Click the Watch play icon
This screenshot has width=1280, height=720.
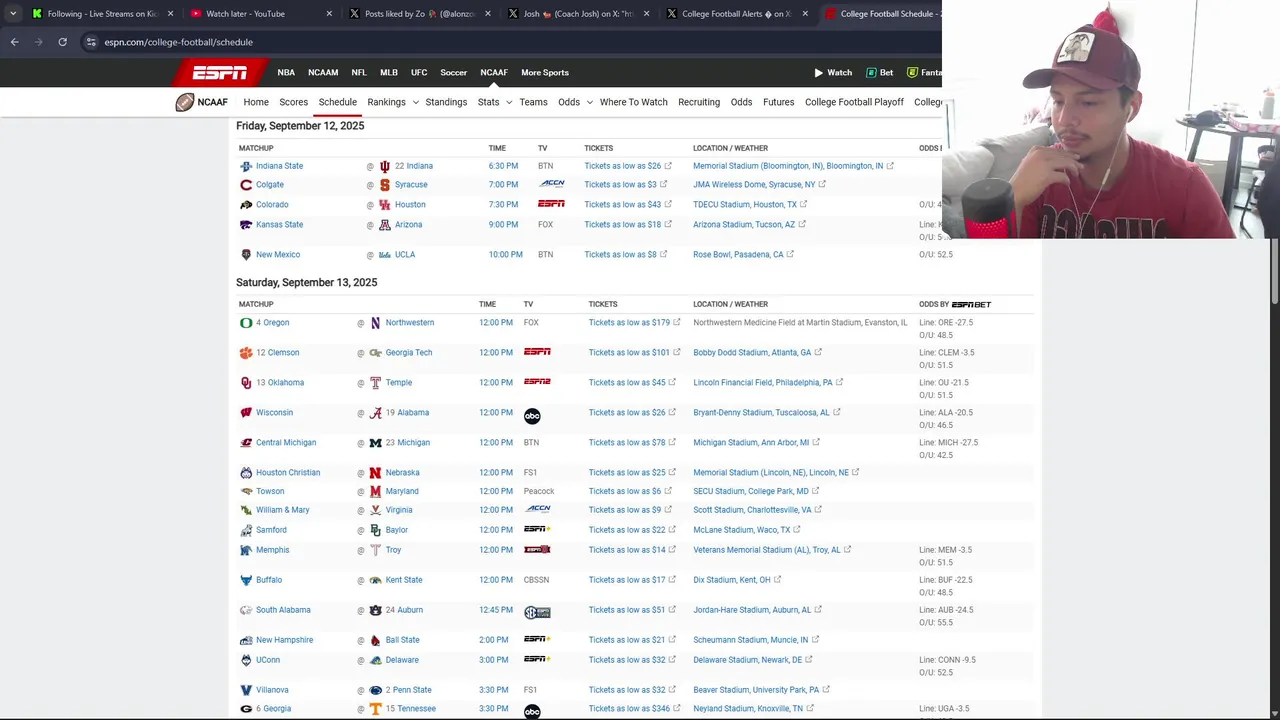tap(819, 72)
